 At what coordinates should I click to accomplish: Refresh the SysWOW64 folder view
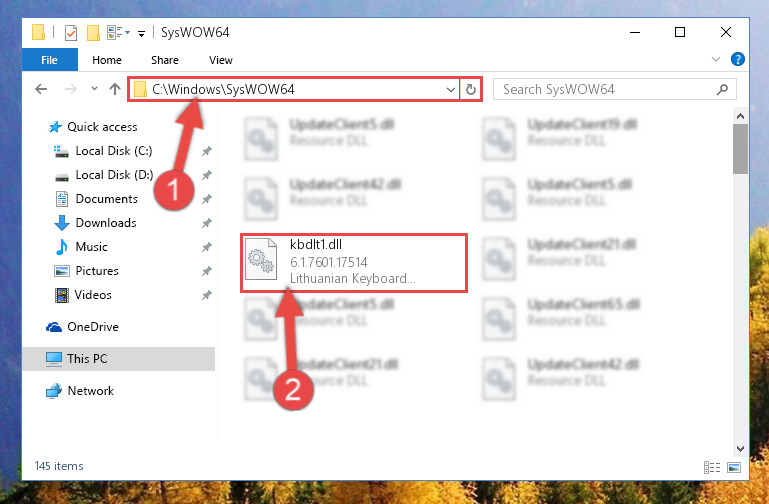pos(470,89)
